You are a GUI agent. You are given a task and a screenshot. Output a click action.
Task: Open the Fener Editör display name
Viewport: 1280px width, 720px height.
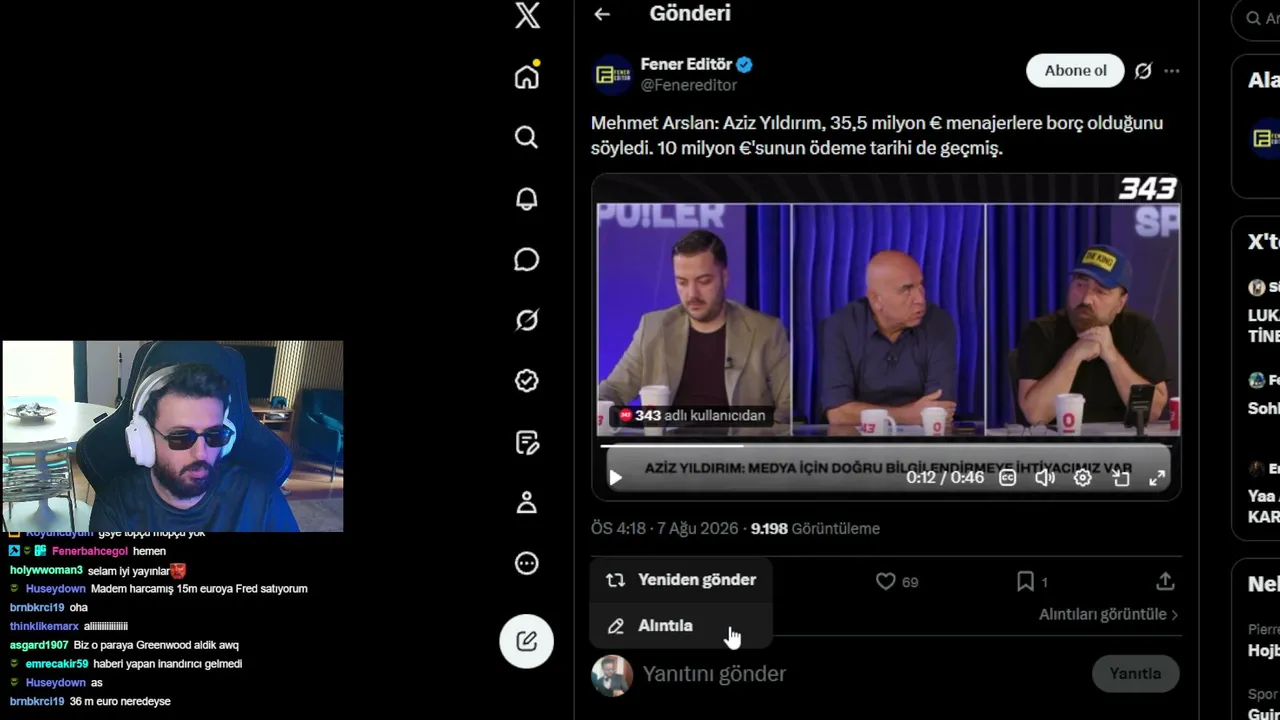686,64
